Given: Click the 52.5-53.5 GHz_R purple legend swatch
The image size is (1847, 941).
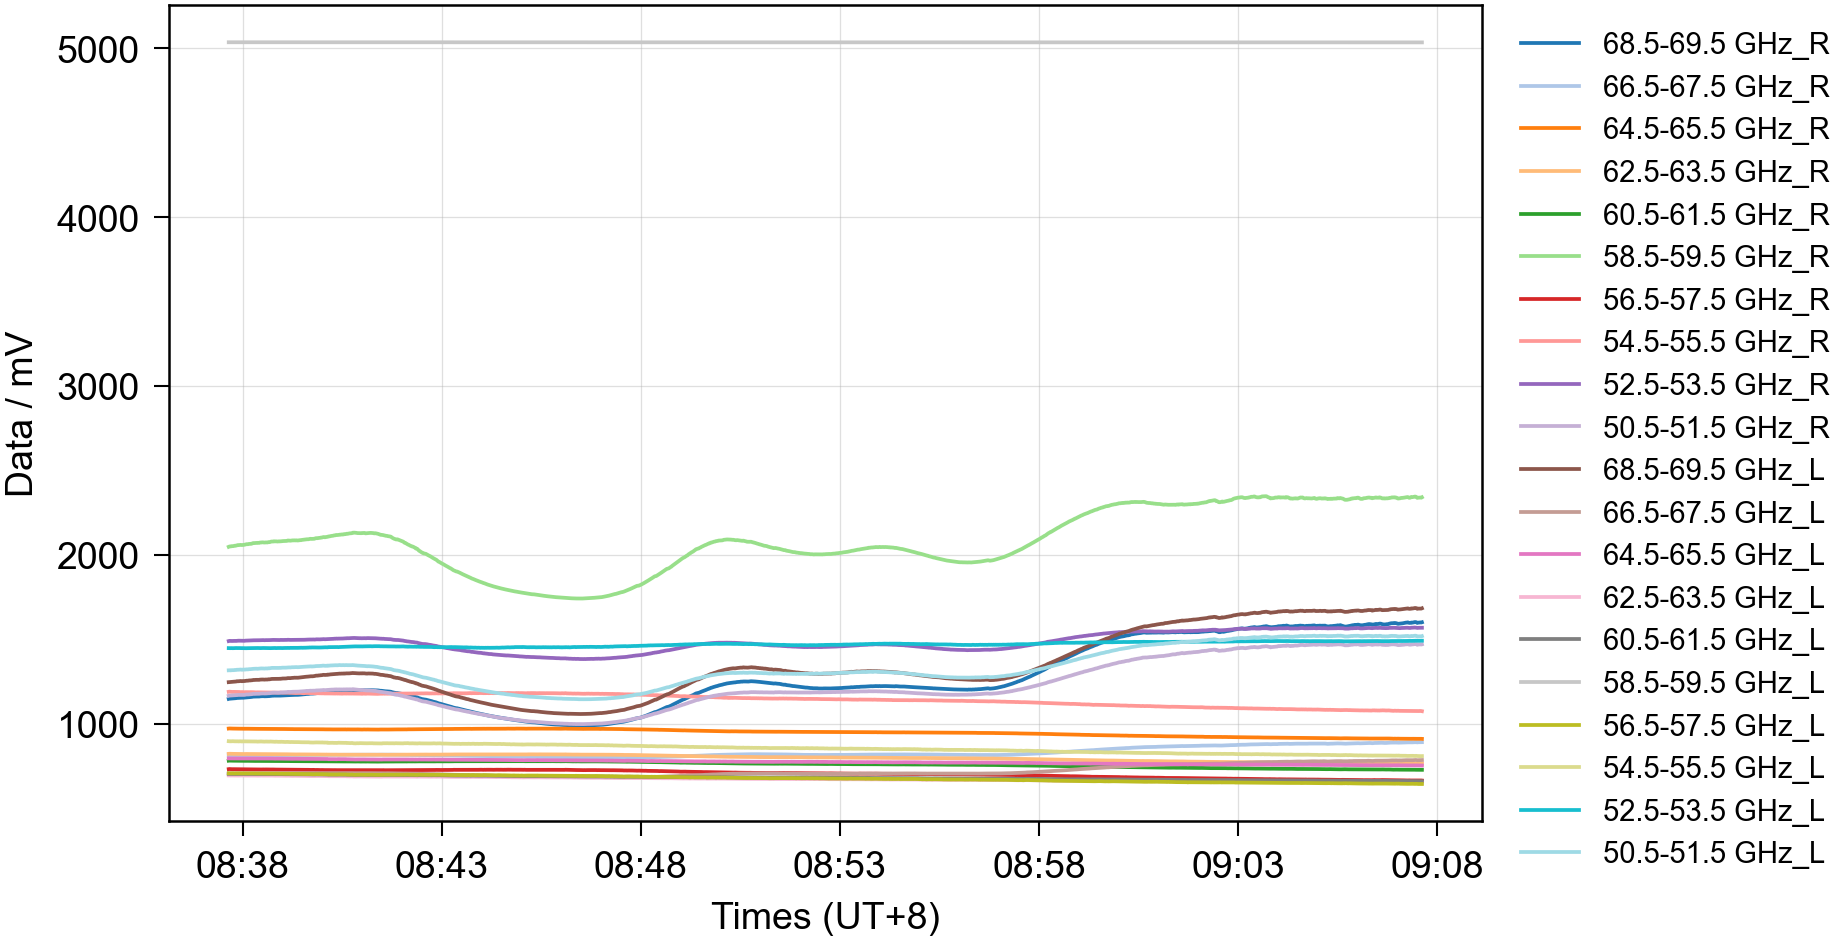Looking at the screenshot, I should 1550,384.
